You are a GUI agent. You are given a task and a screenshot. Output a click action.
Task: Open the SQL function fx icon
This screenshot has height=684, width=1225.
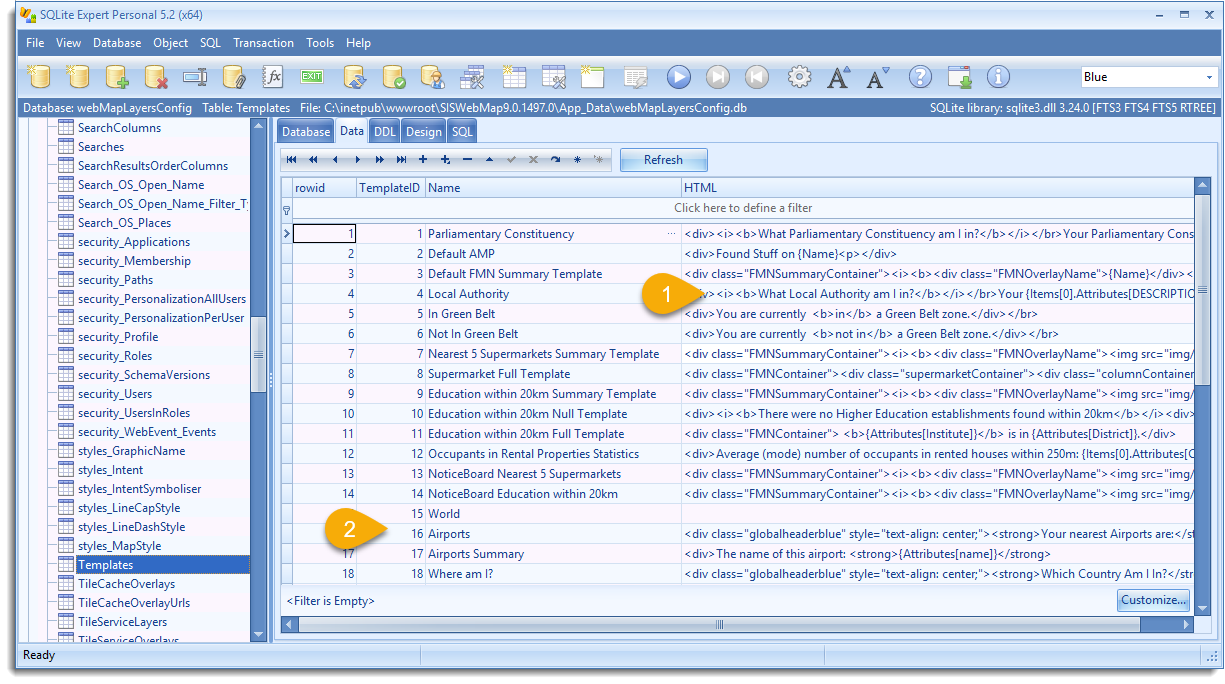[273, 77]
